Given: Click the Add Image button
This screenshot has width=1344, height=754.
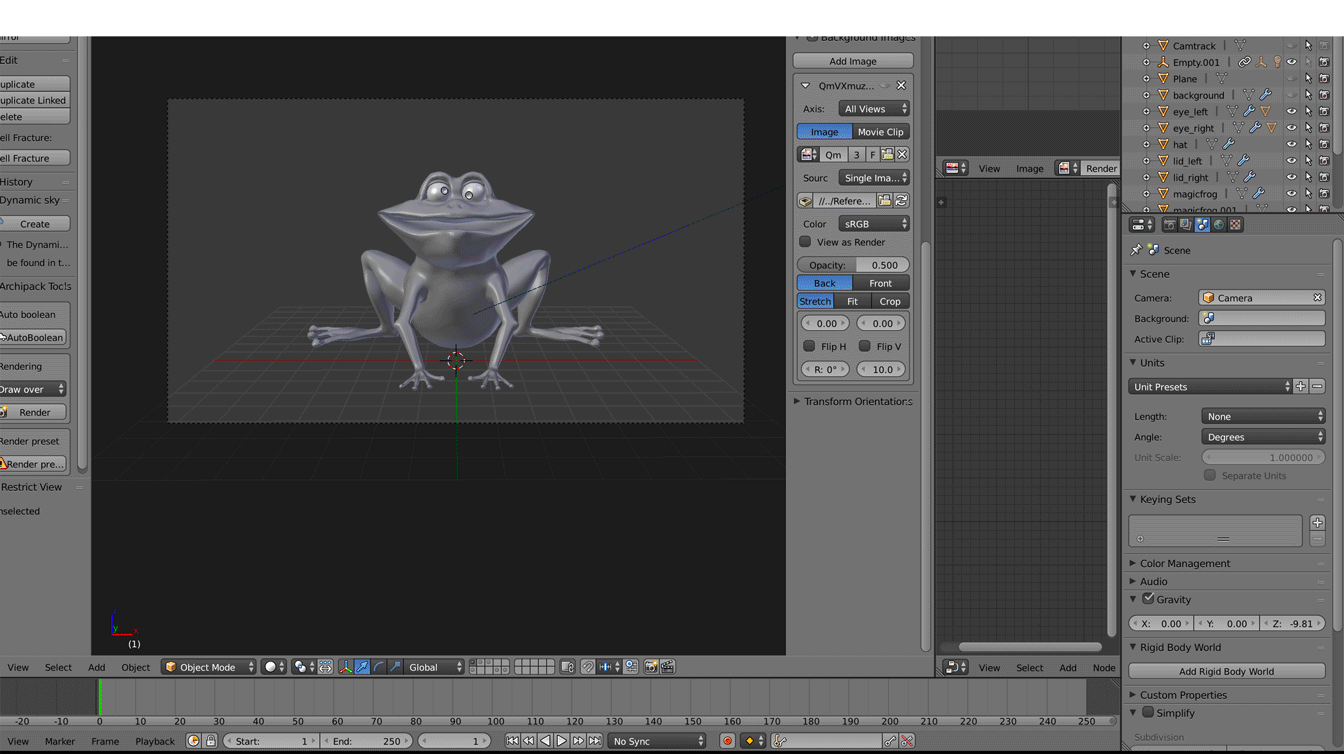Looking at the screenshot, I should (x=853, y=61).
